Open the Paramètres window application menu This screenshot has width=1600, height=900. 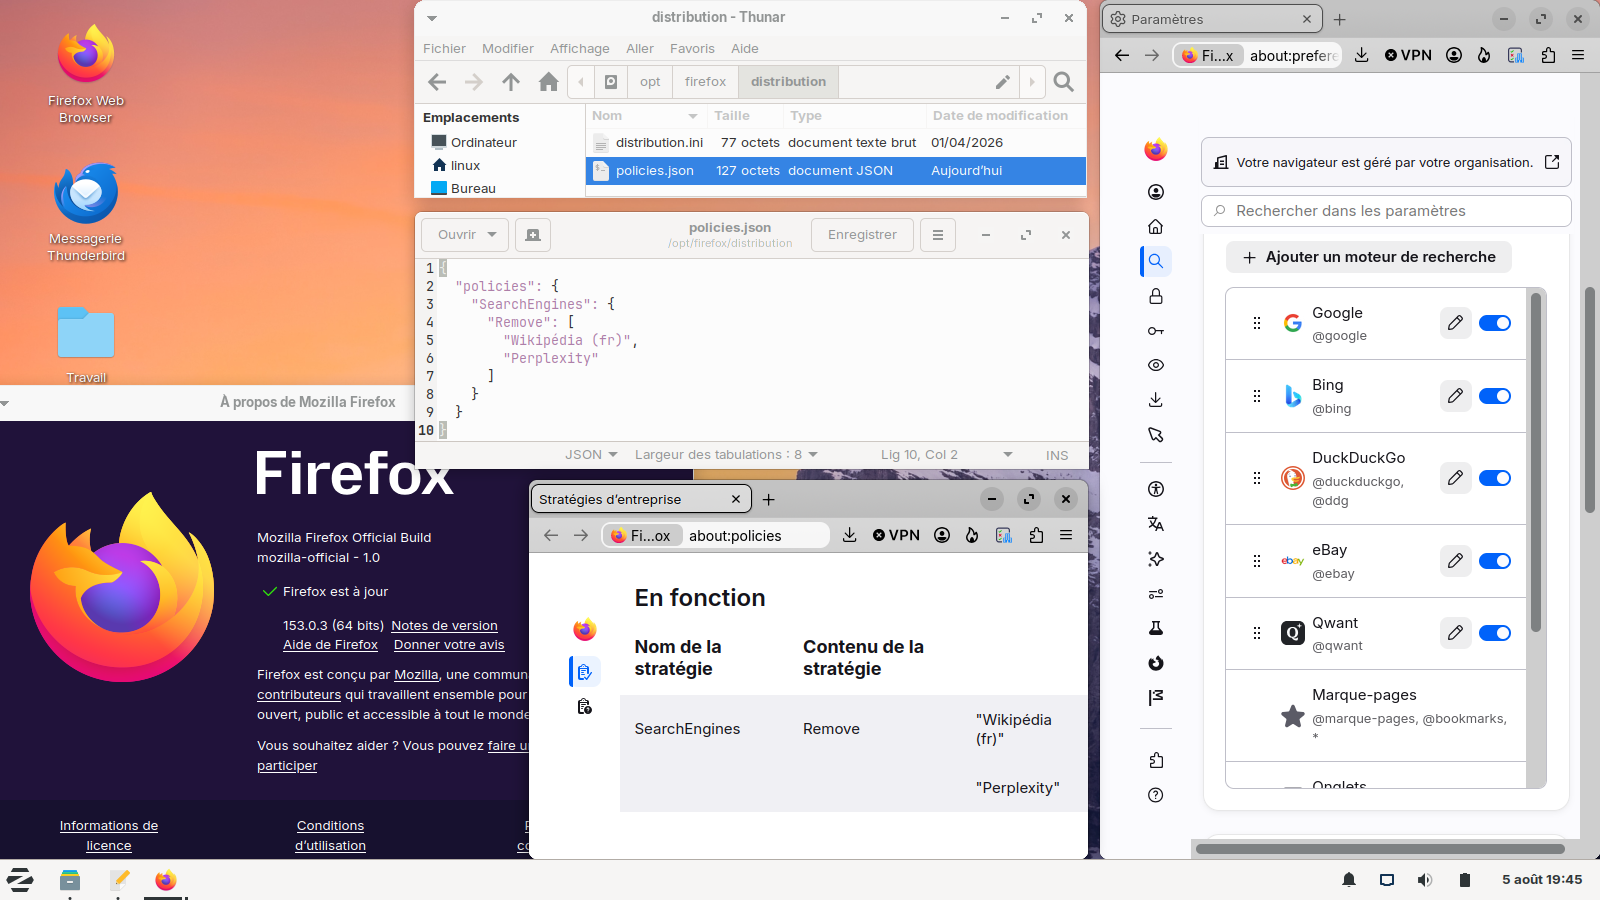click(x=1578, y=55)
